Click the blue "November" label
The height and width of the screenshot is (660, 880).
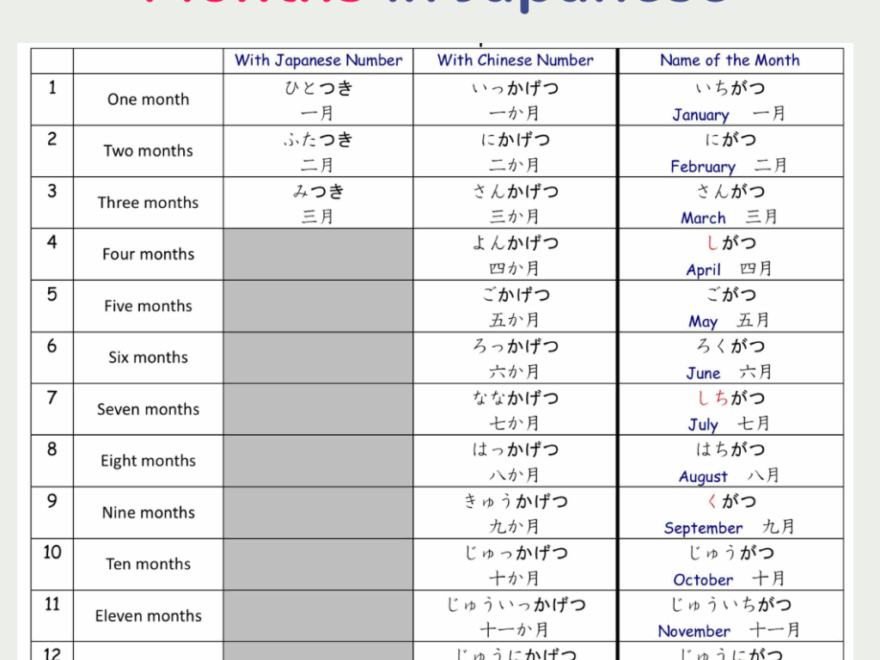click(694, 632)
